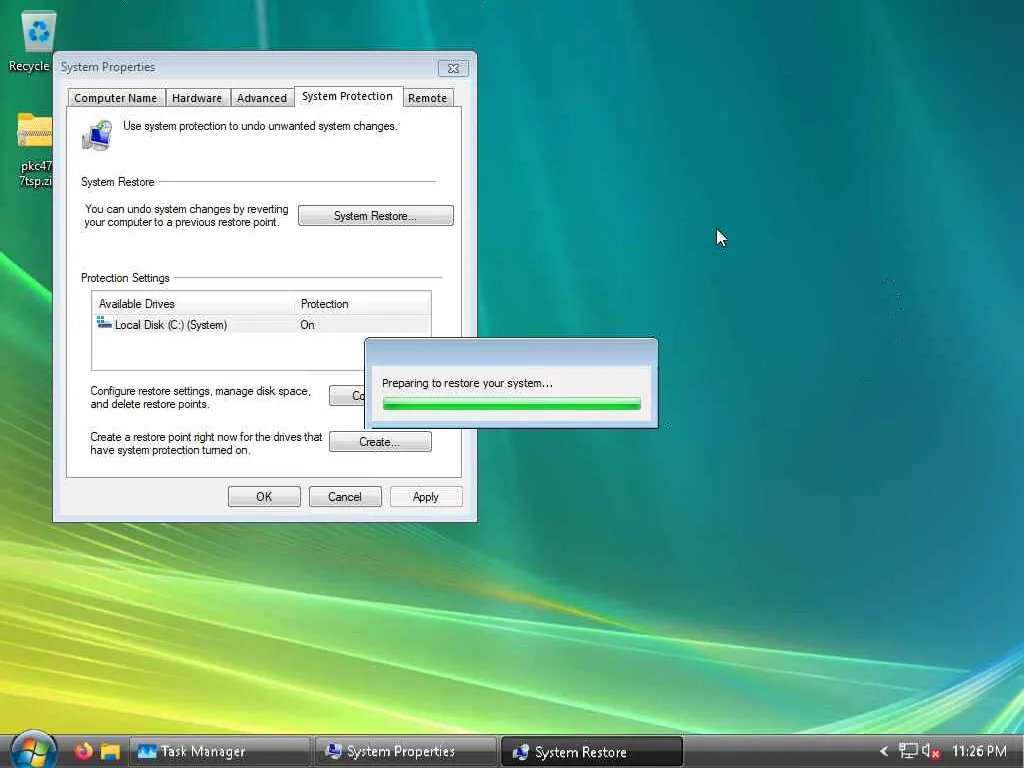This screenshot has width=1024, height=768.
Task: Select the pkc47 zip folder on the desktop
Action: tap(35, 150)
